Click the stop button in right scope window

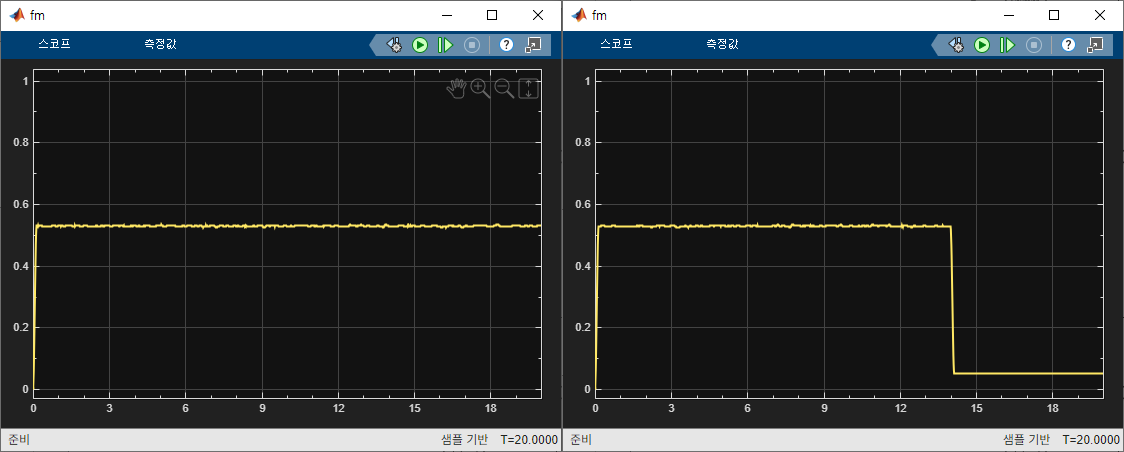[1034, 45]
